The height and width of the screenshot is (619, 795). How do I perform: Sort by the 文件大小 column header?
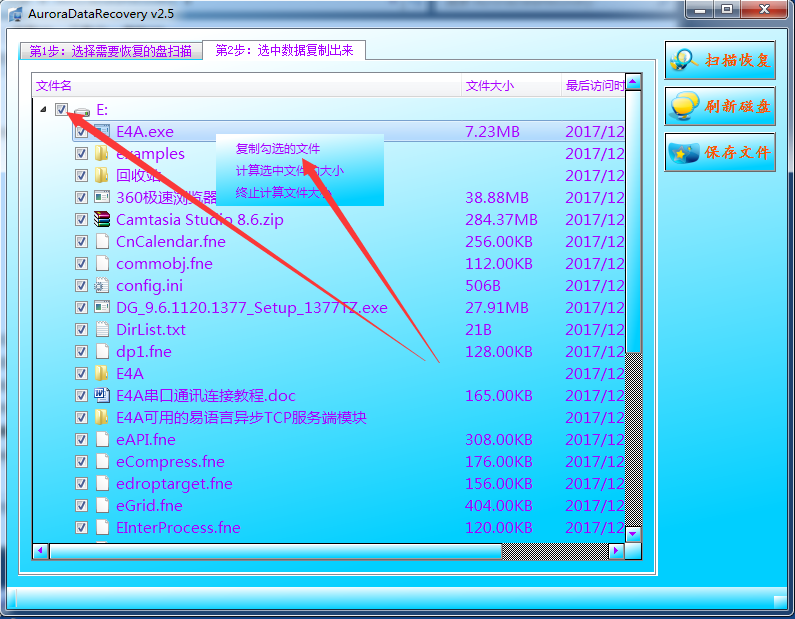tap(512, 86)
